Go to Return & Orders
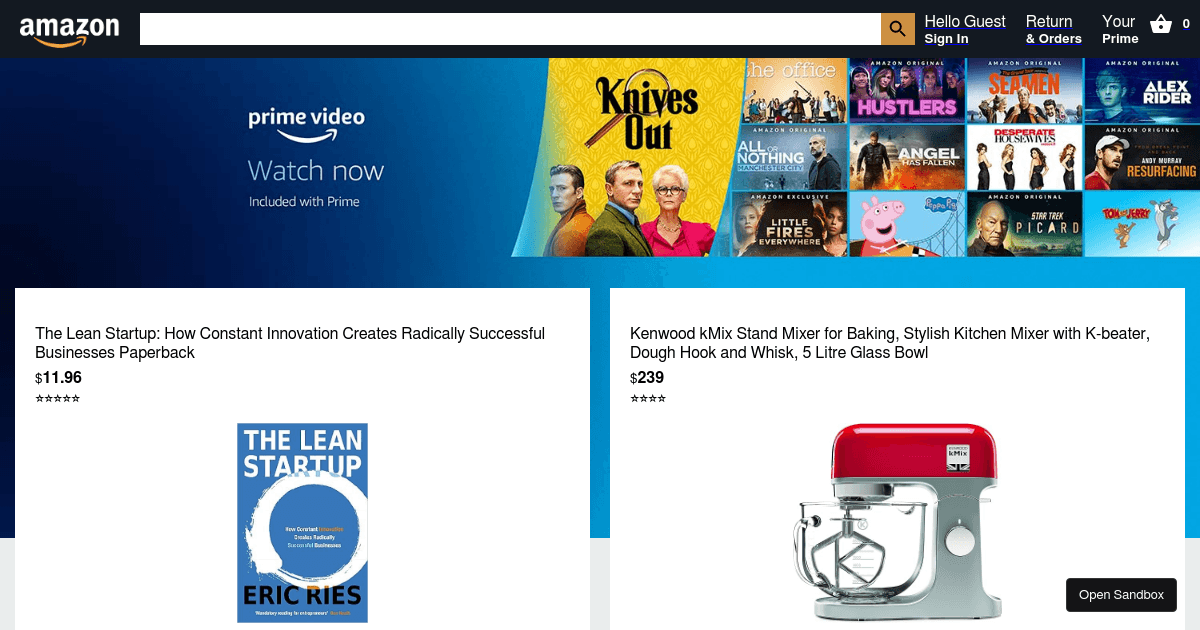The image size is (1200, 630). click(x=1054, y=29)
